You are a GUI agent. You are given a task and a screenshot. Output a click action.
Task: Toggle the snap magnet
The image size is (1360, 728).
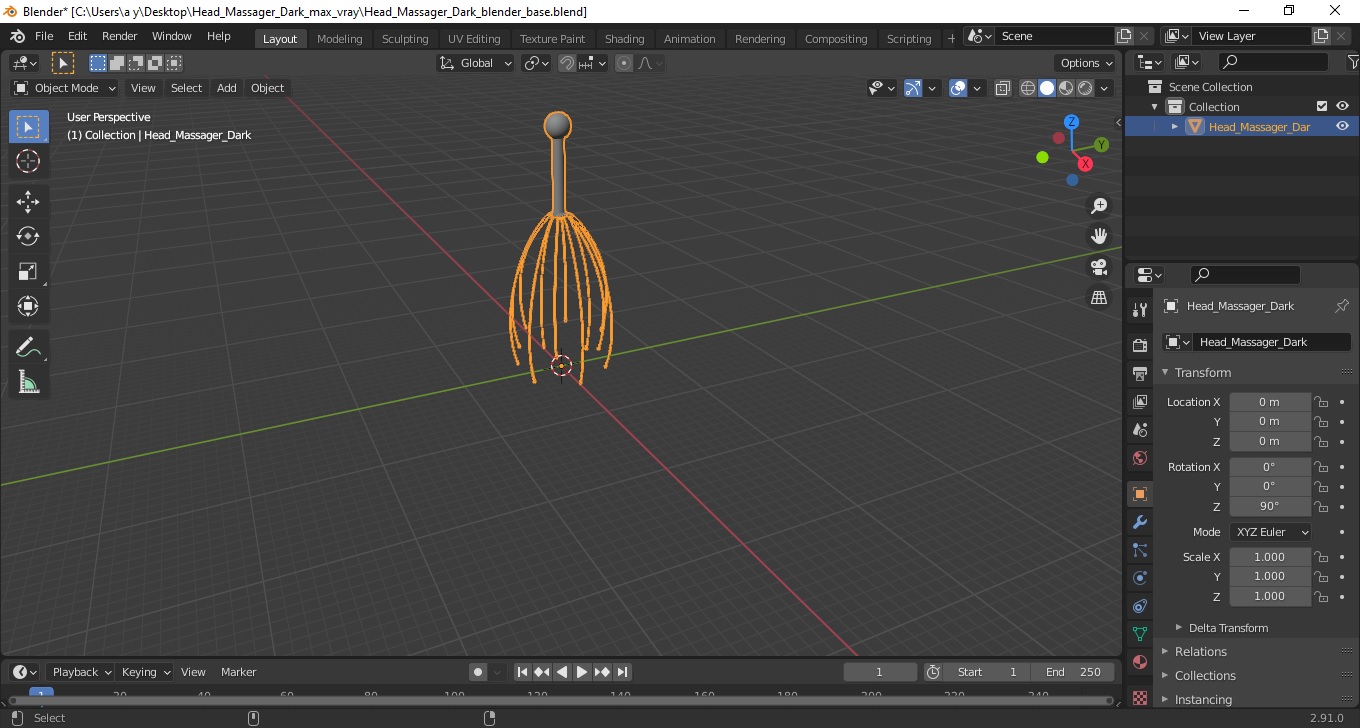(x=567, y=63)
